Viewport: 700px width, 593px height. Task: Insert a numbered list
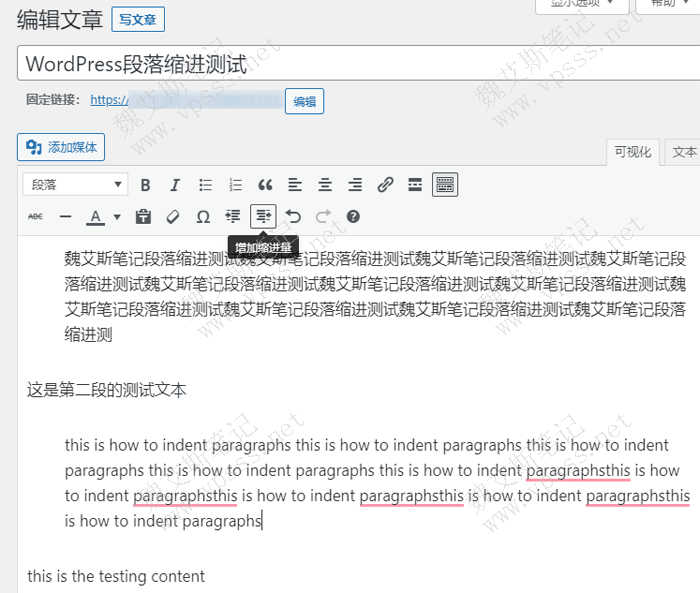coord(235,185)
